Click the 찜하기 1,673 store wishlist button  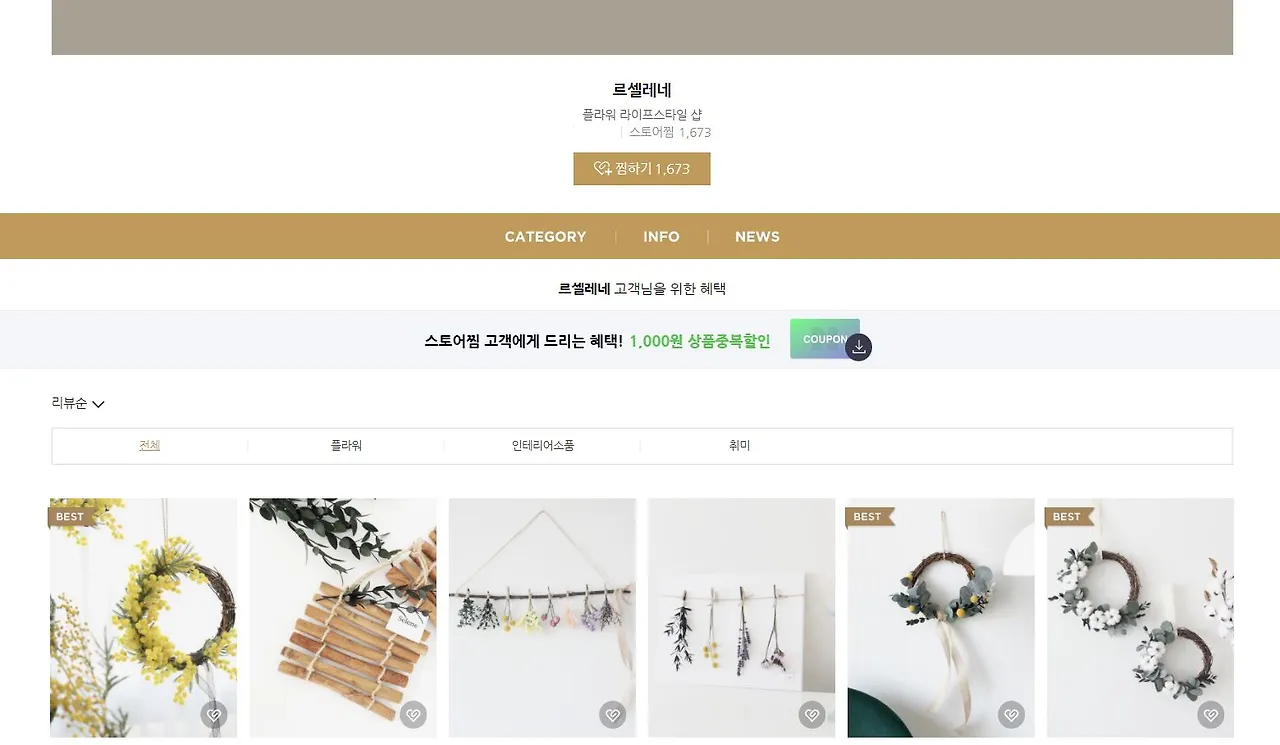pyautogui.click(x=642, y=169)
